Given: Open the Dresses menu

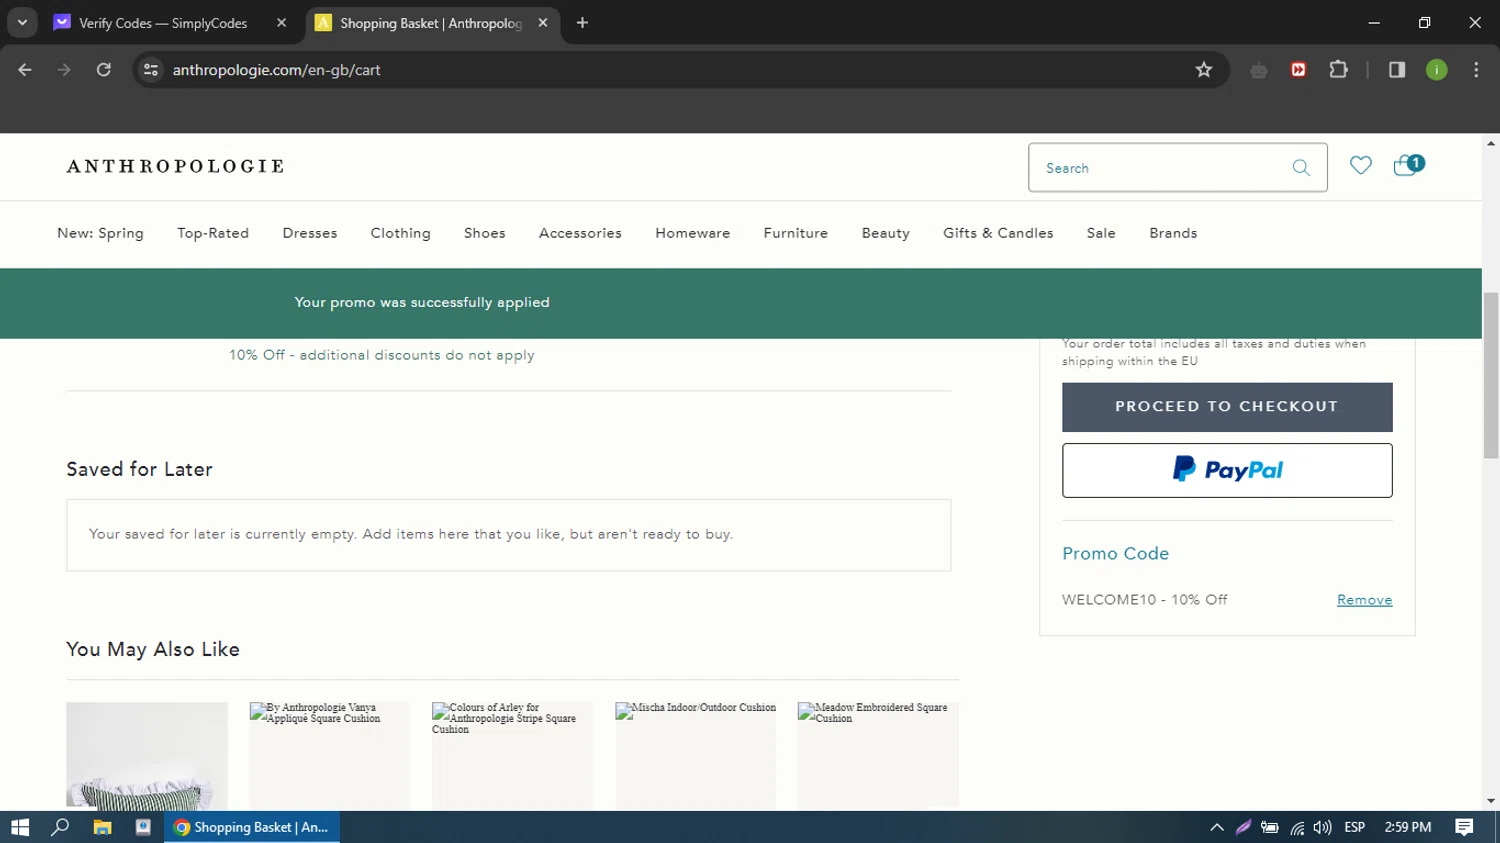Looking at the screenshot, I should pos(310,233).
